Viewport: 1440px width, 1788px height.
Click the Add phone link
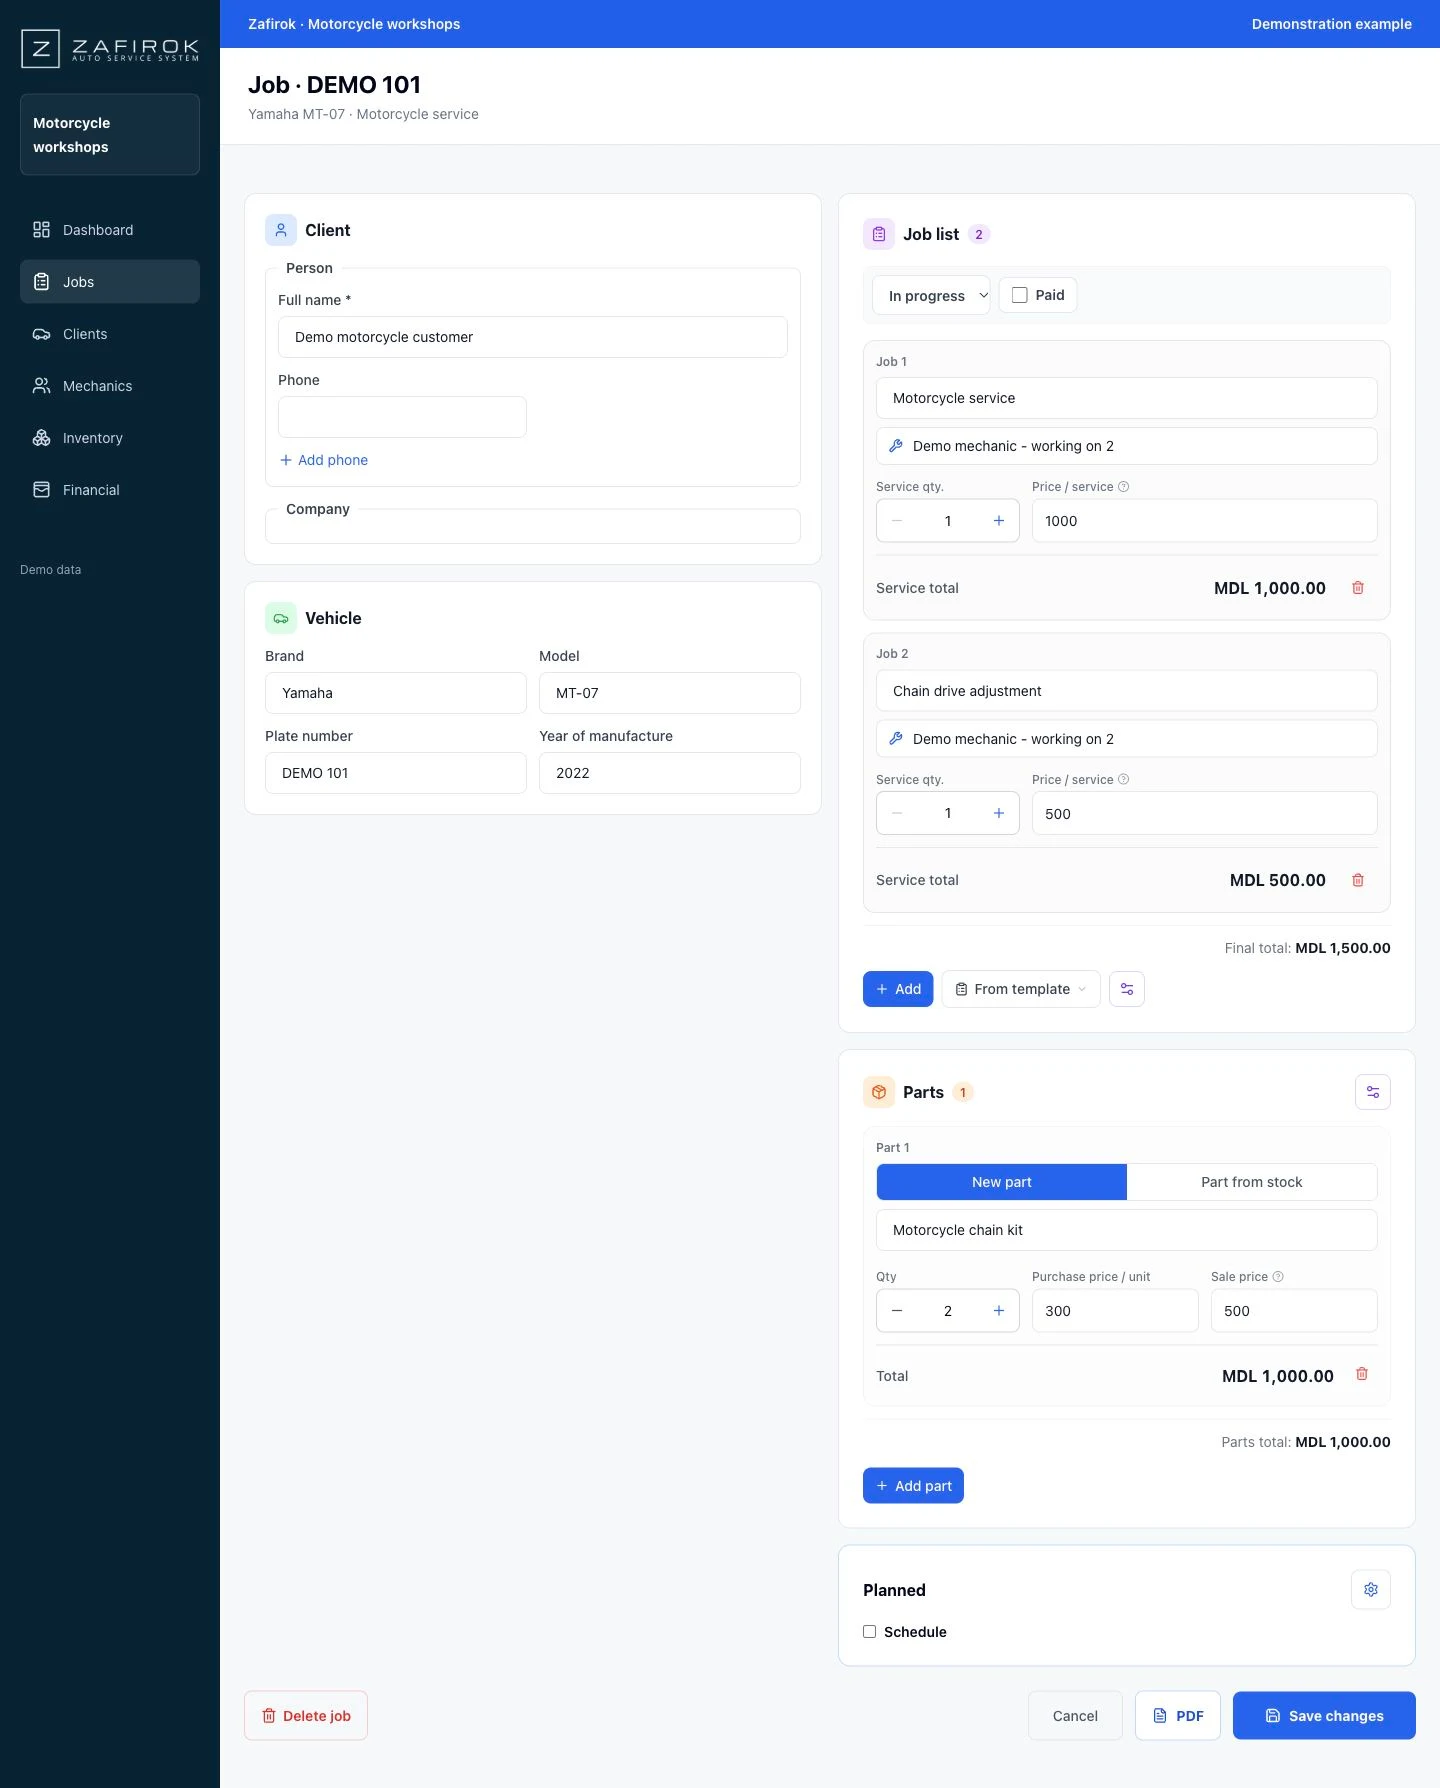[324, 460]
